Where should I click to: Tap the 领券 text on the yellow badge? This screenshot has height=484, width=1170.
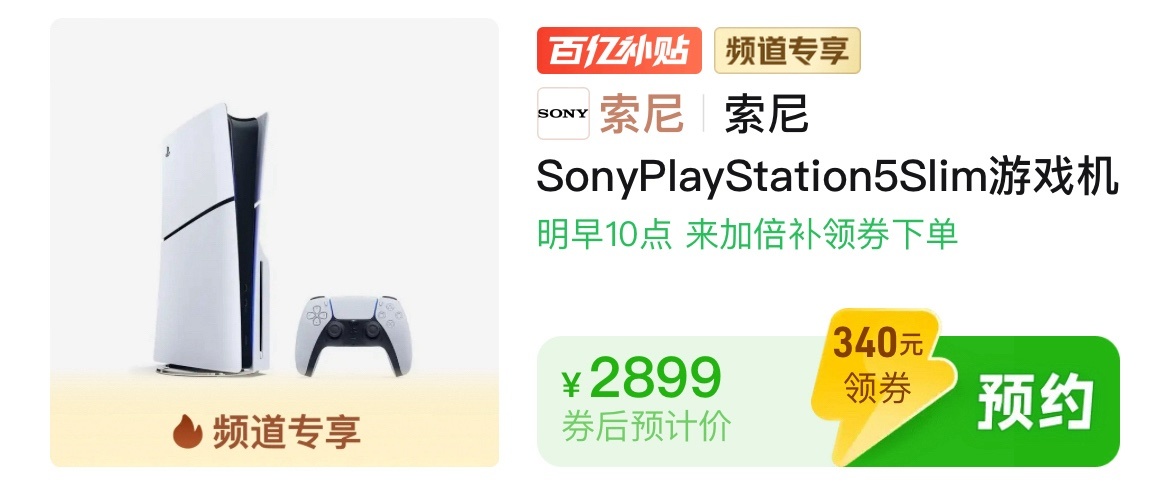coord(877,389)
